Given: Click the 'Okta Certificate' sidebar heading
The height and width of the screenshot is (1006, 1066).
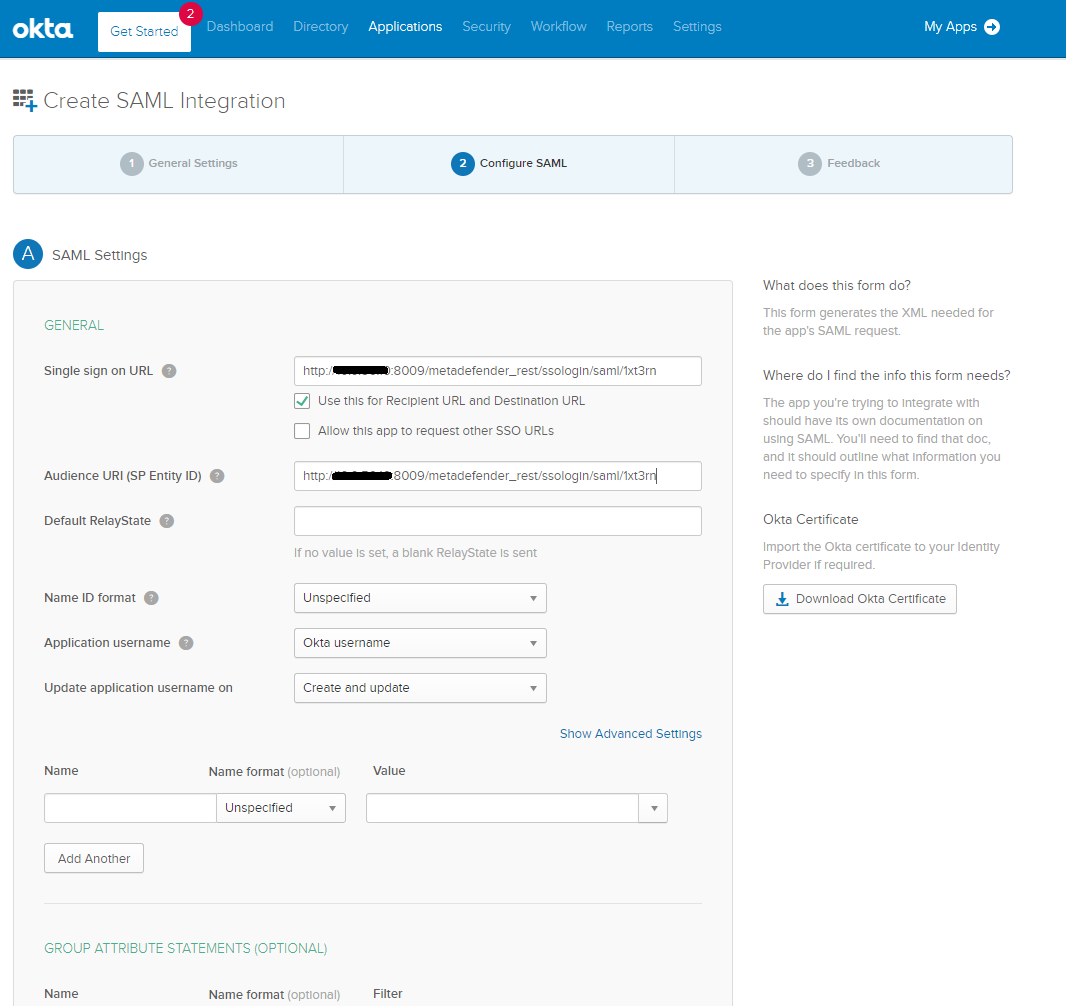Looking at the screenshot, I should pos(810,519).
